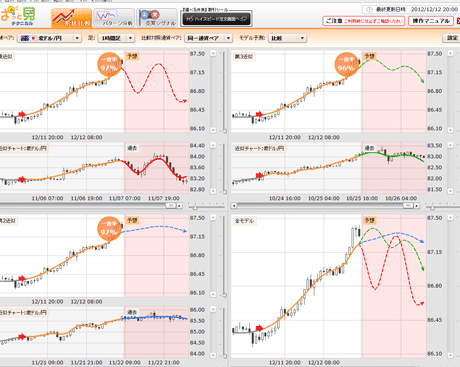Left arrow of the 10/24 chart horizontal scrollbar
This screenshot has height=367, width=460.
pos(234,206)
